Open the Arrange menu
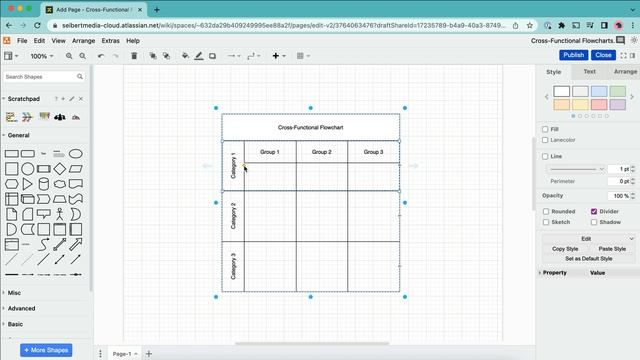Viewport: 640px width, 360px height. pyautogui.click(x=83, y=41)
